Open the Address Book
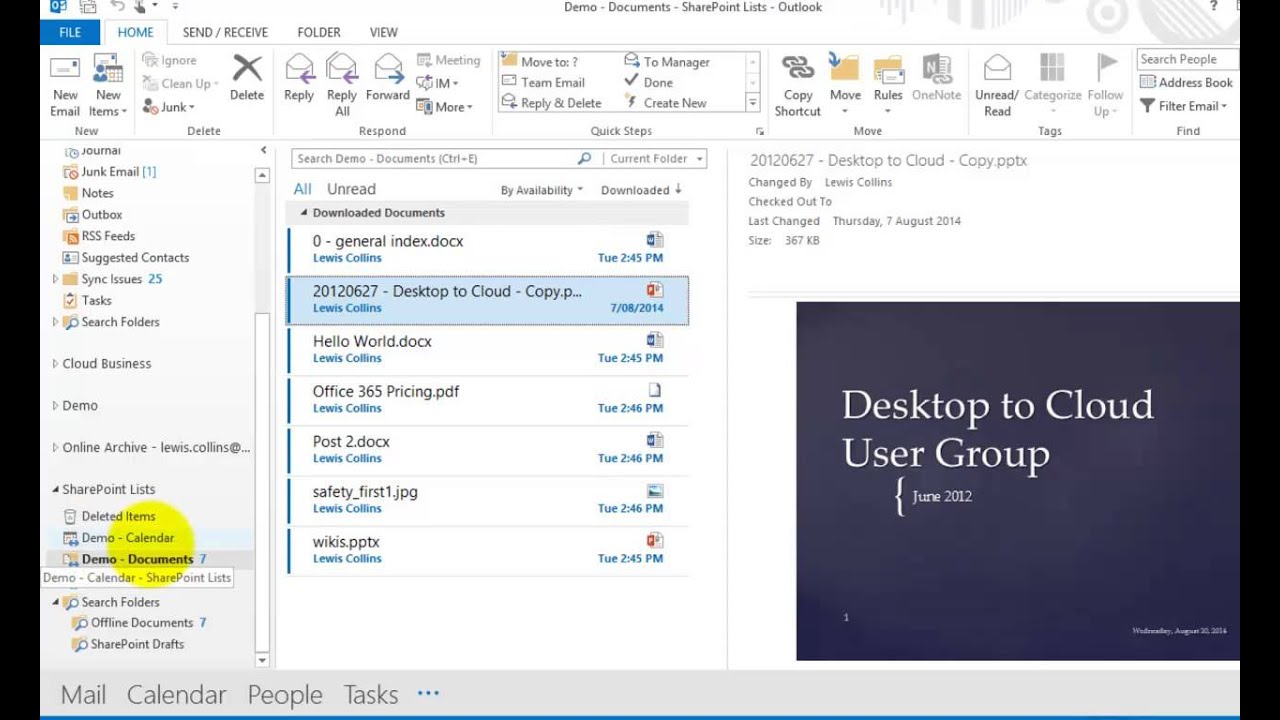 (1187, 82)
